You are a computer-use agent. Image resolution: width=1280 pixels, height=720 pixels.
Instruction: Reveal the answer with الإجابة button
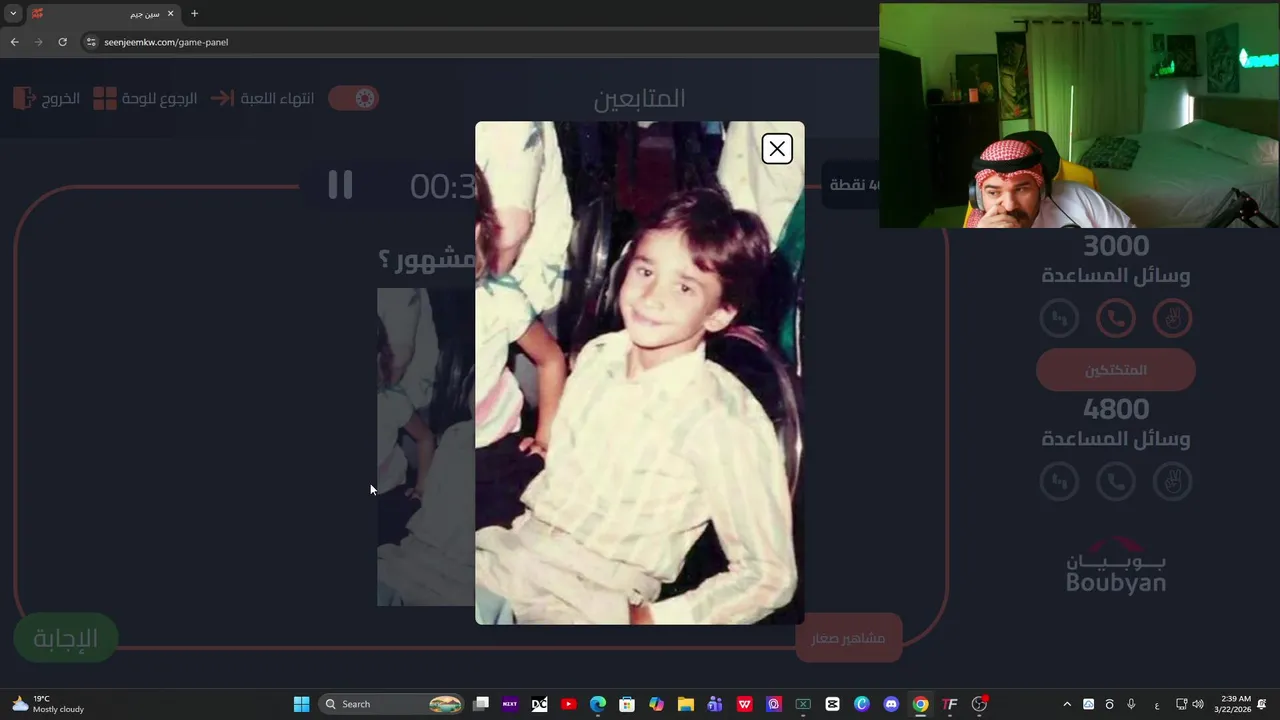click(x=66, y=638)
